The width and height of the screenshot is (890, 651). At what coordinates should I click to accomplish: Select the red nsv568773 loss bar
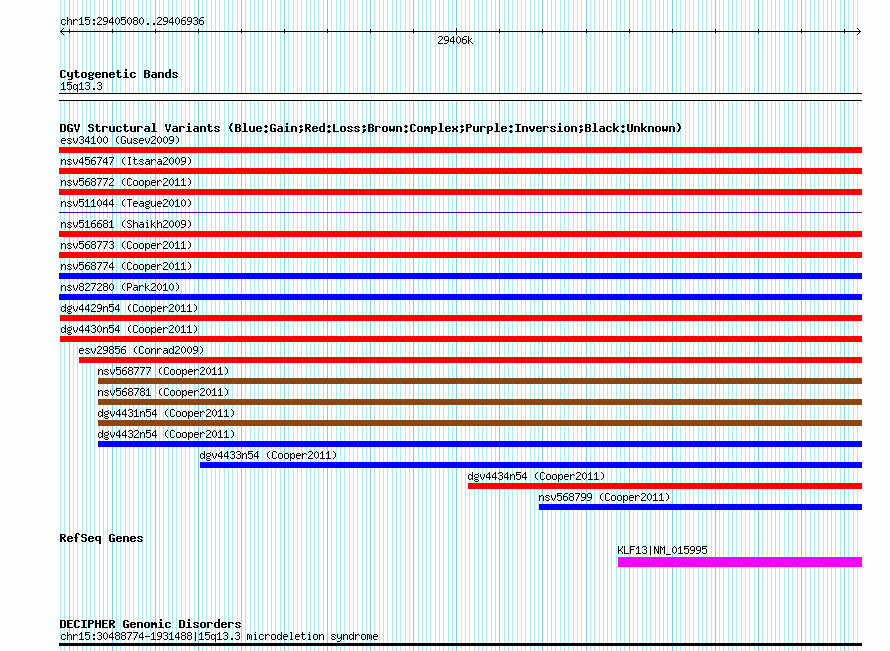point(460,255)
